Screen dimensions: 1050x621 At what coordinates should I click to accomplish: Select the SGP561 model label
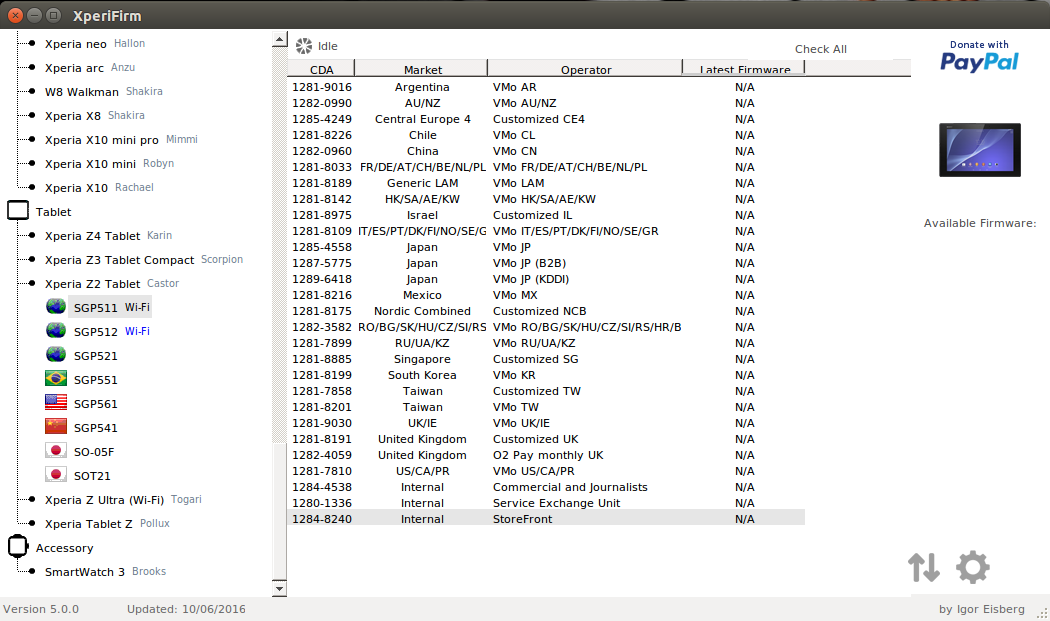click(95, 404)
